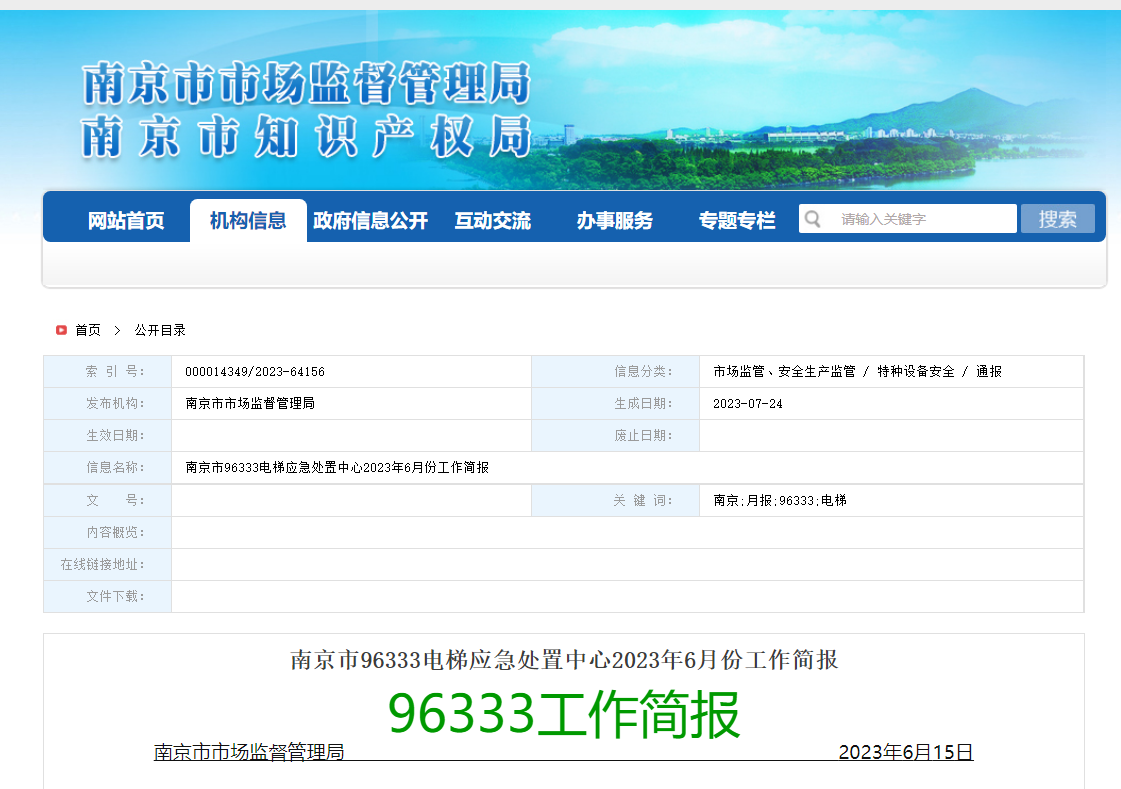Viewport: 1121px width, 789px height.
Task: Click the date 2023-07-24
Action: coord(748,404)
